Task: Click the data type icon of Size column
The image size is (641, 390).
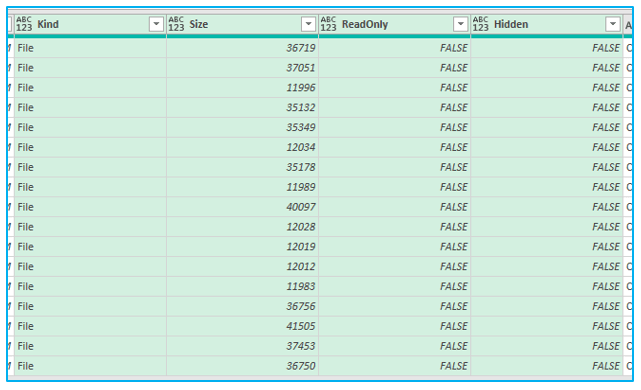Action: point(176,24)
